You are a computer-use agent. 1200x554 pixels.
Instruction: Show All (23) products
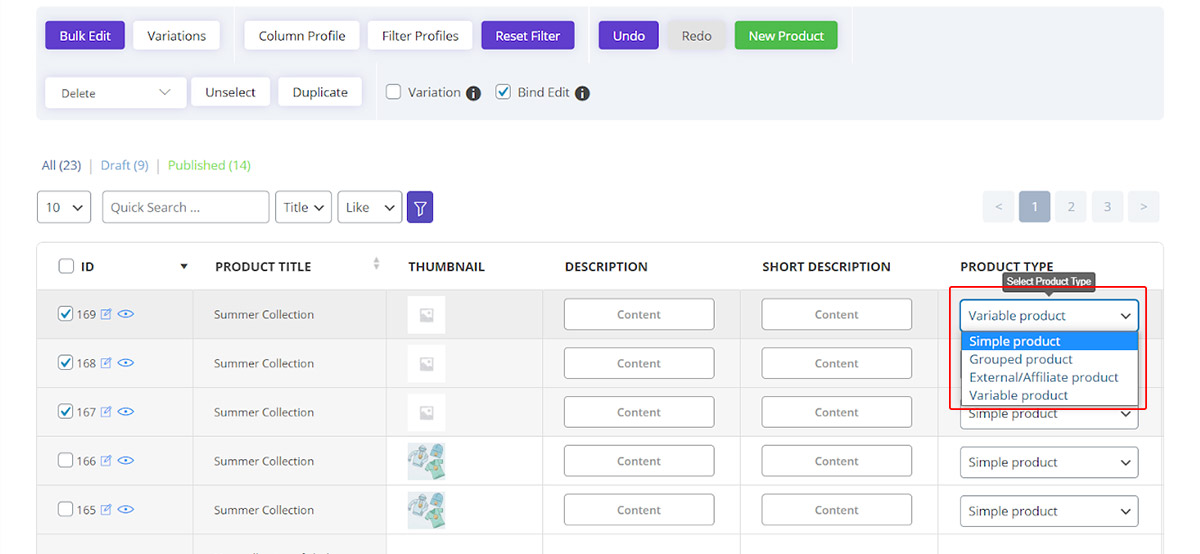pos(61,165)
